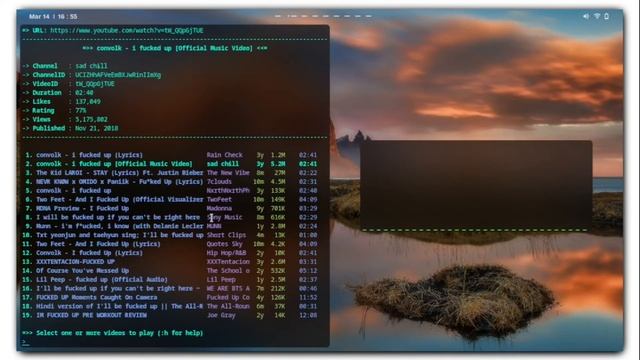Click view count 27M of result 3
The width and height of the screenshot is (640, 360).
(280, 173)
